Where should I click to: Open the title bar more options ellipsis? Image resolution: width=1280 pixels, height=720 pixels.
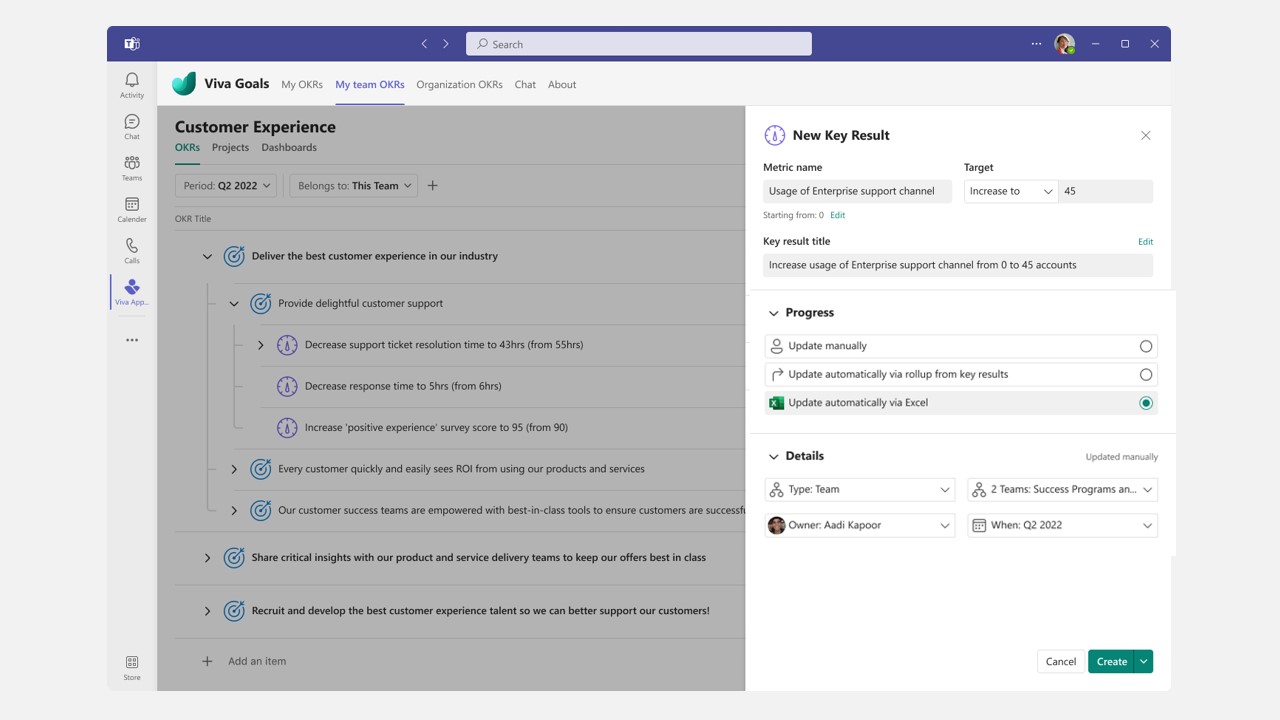[1036, 44]
